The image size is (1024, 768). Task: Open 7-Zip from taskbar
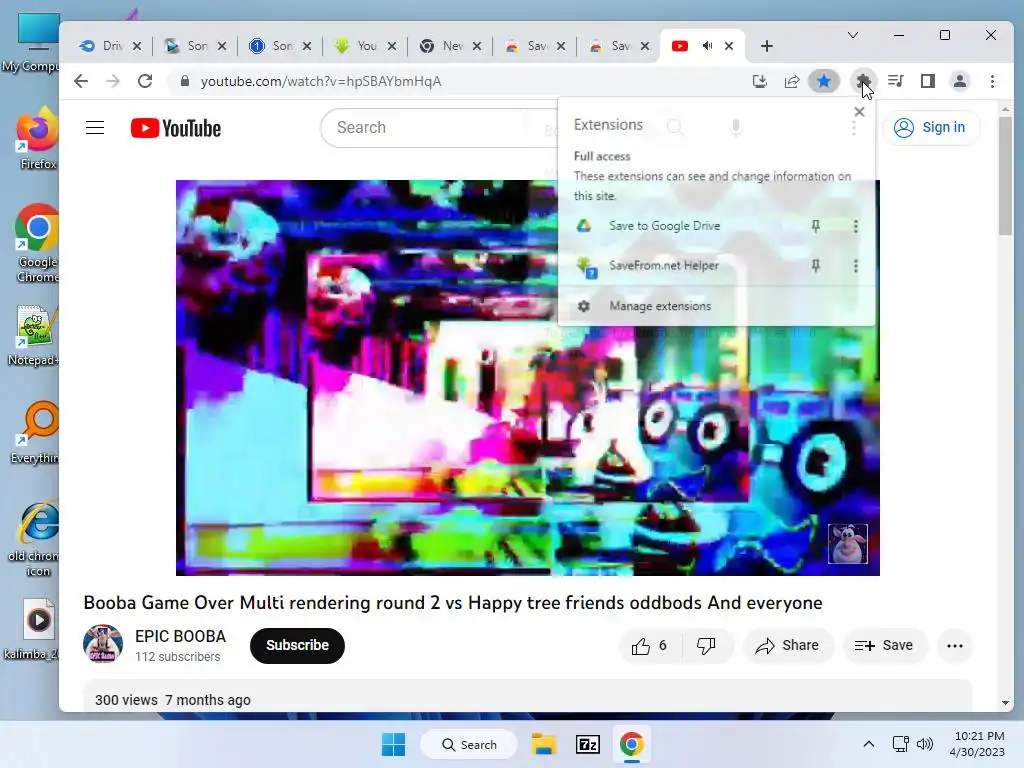pos(588,744)
